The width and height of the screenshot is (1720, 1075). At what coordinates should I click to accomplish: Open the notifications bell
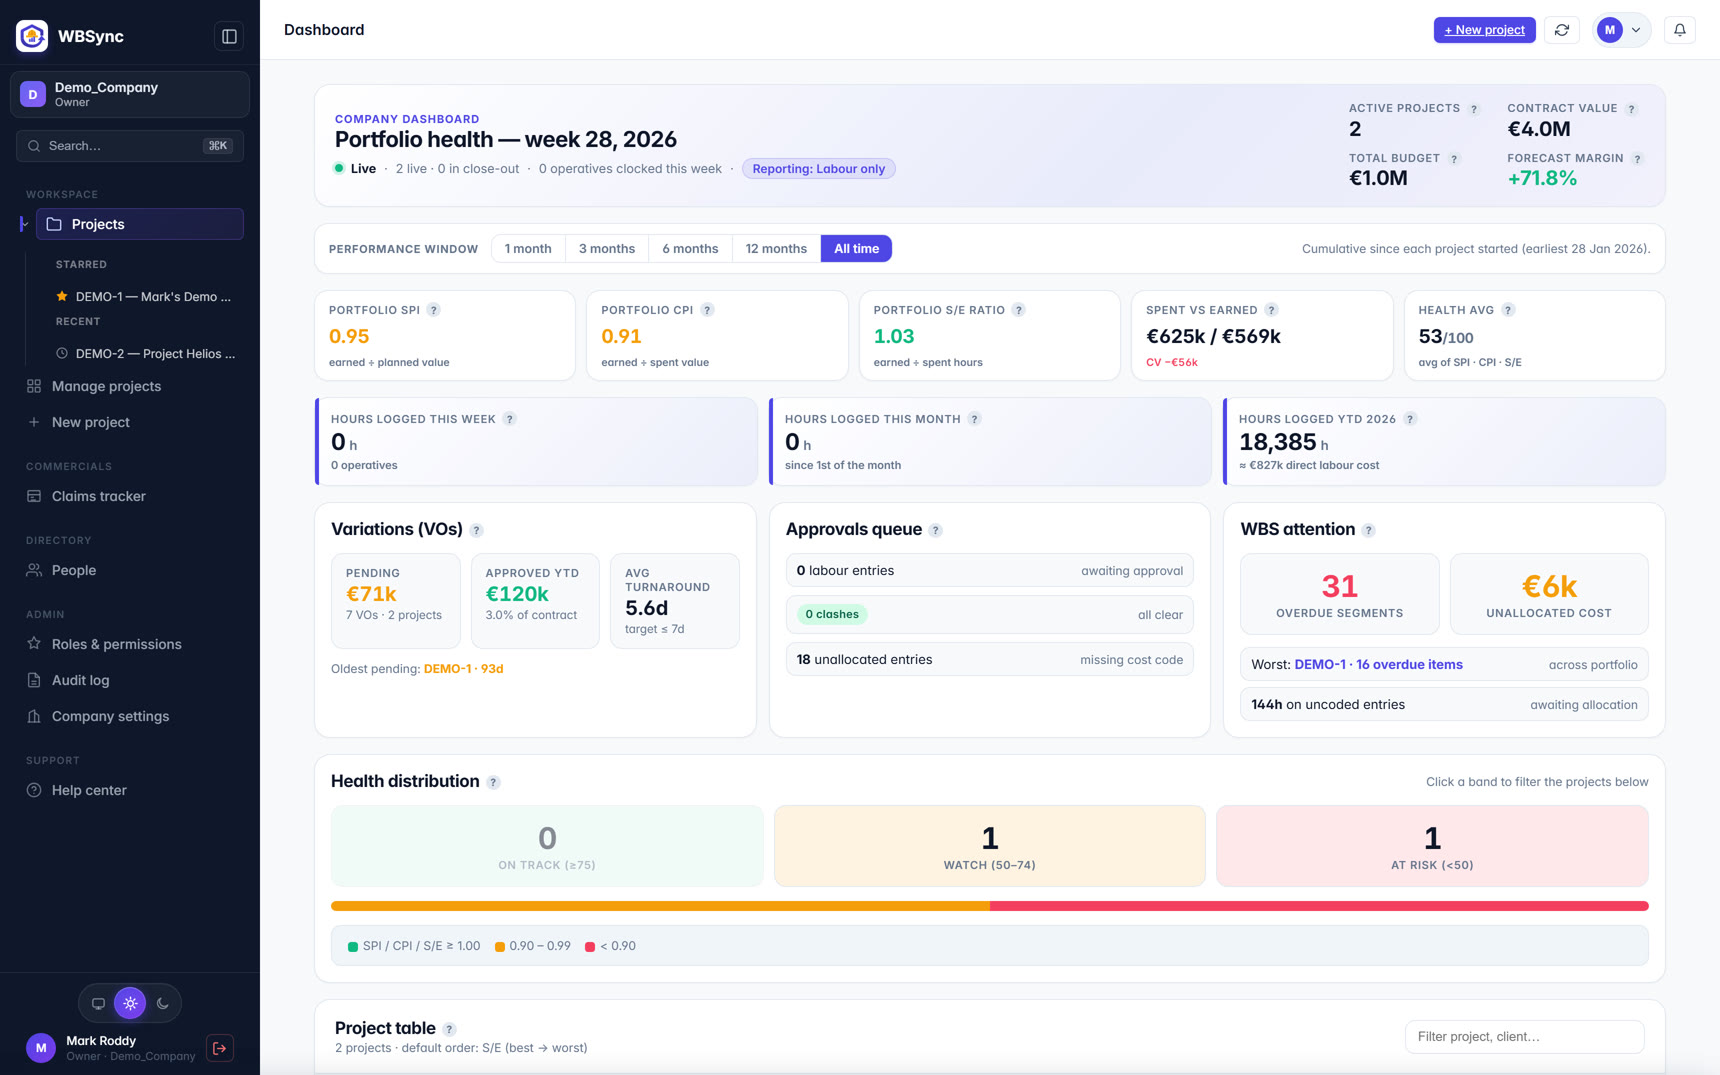[1680, 30]
